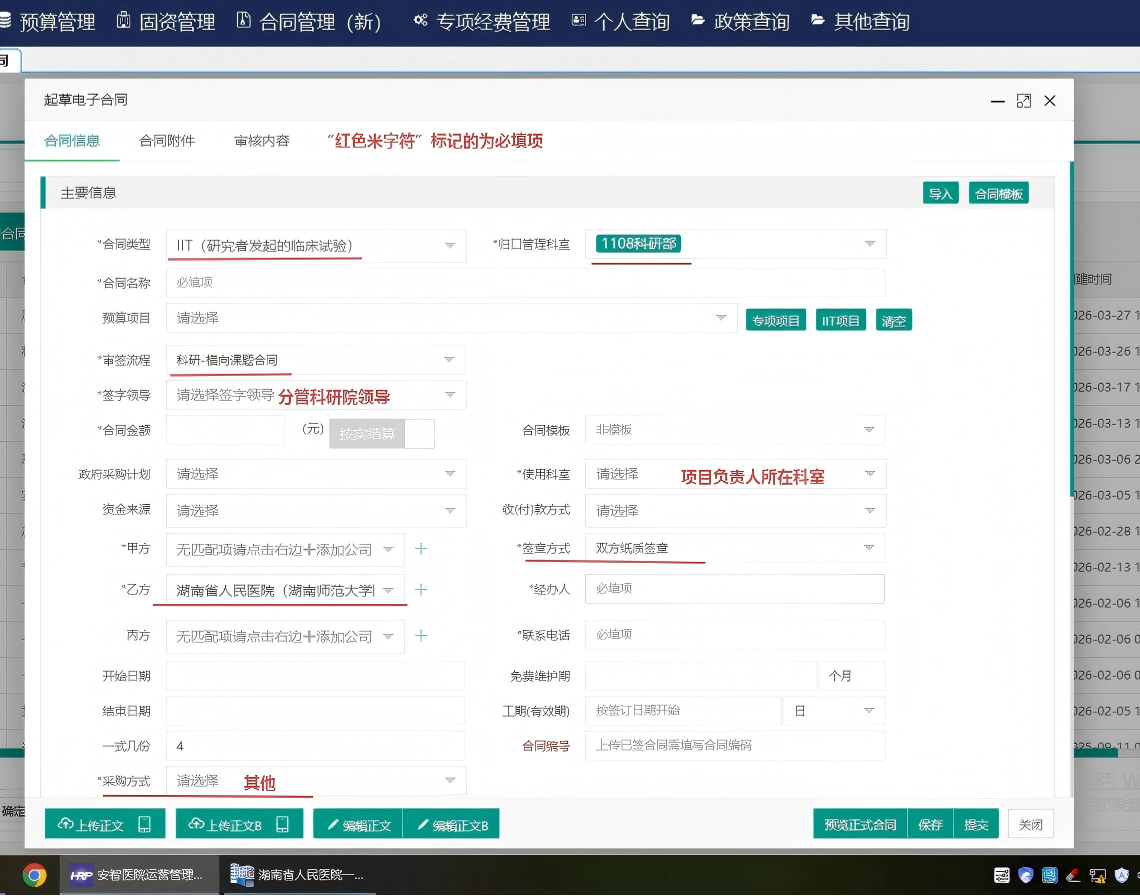The image size is (1140, 896).
Task: Click the 清空 button
Action: tap(894, 320)
